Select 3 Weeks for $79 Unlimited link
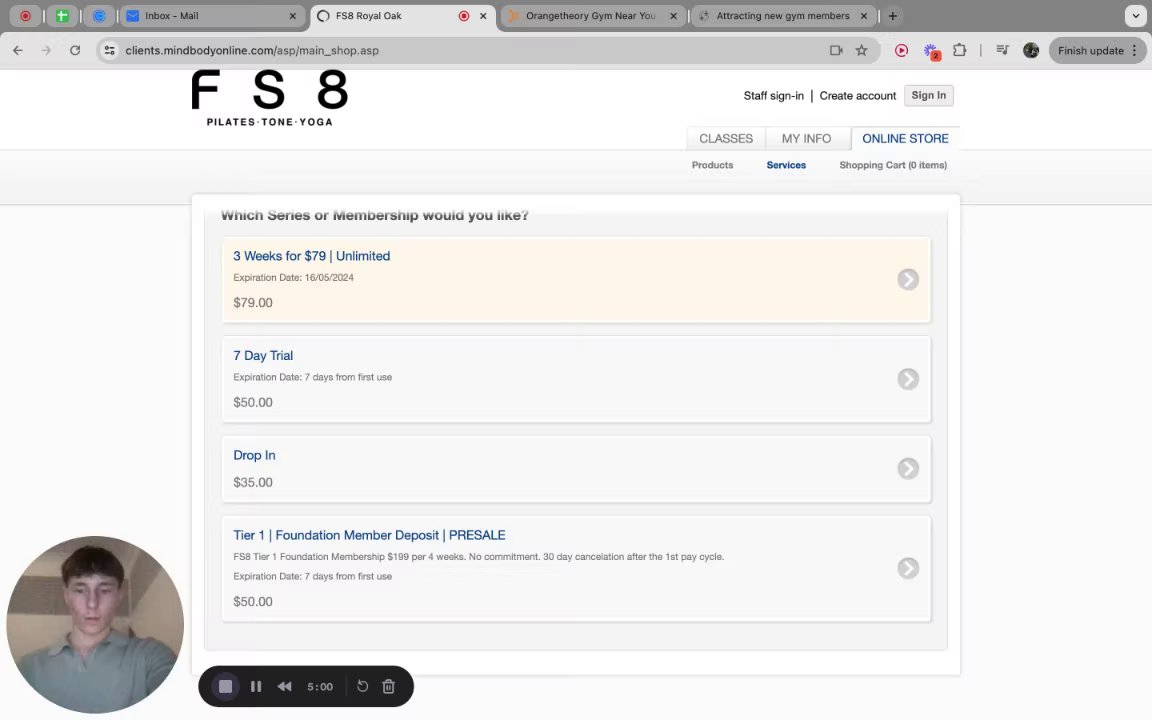This screenshot has width=1152, height=720. tap(312, 256)
